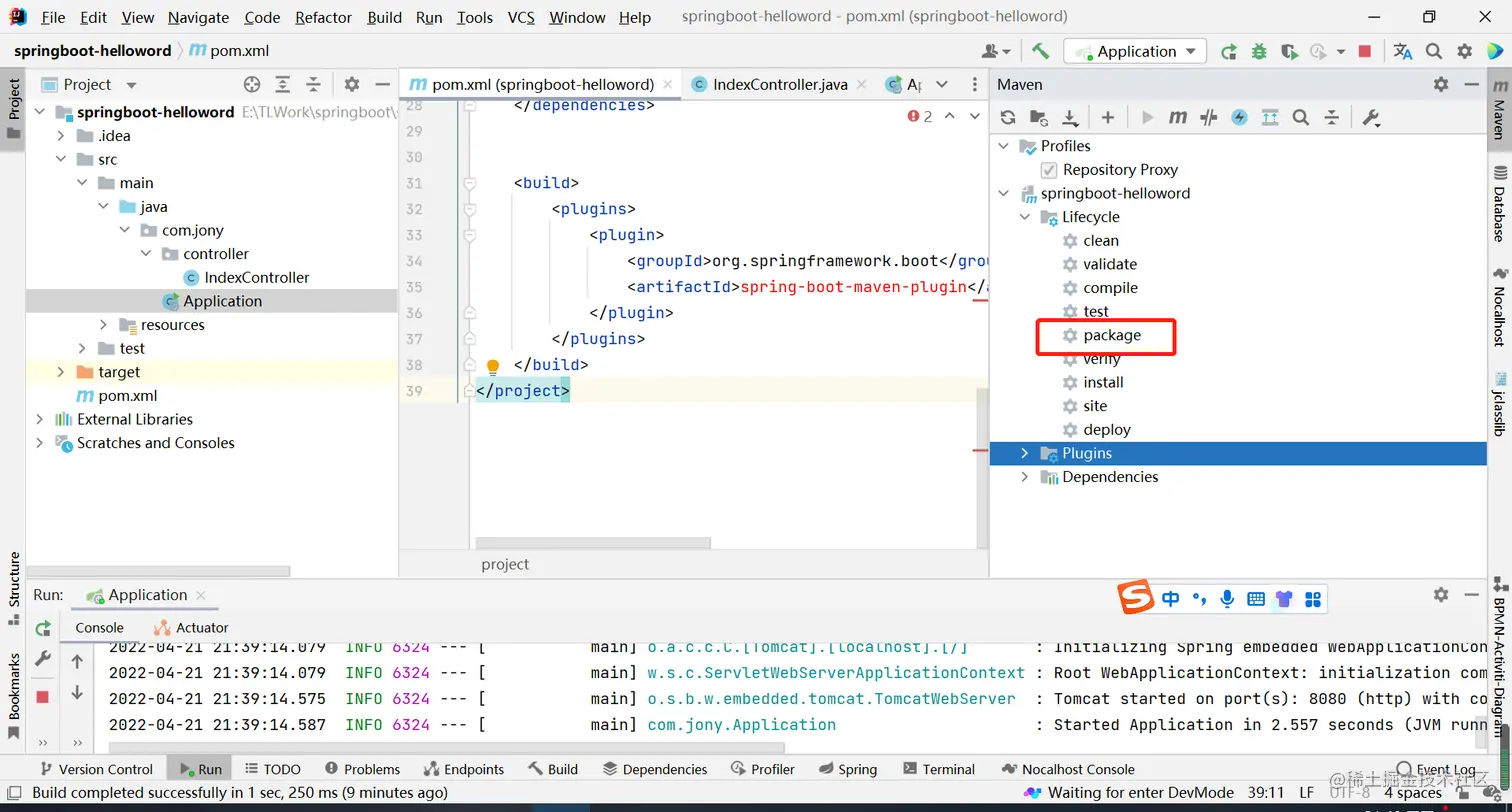
Task: Click Execute Maven Goal 'm' icon
Action: 1178,118
